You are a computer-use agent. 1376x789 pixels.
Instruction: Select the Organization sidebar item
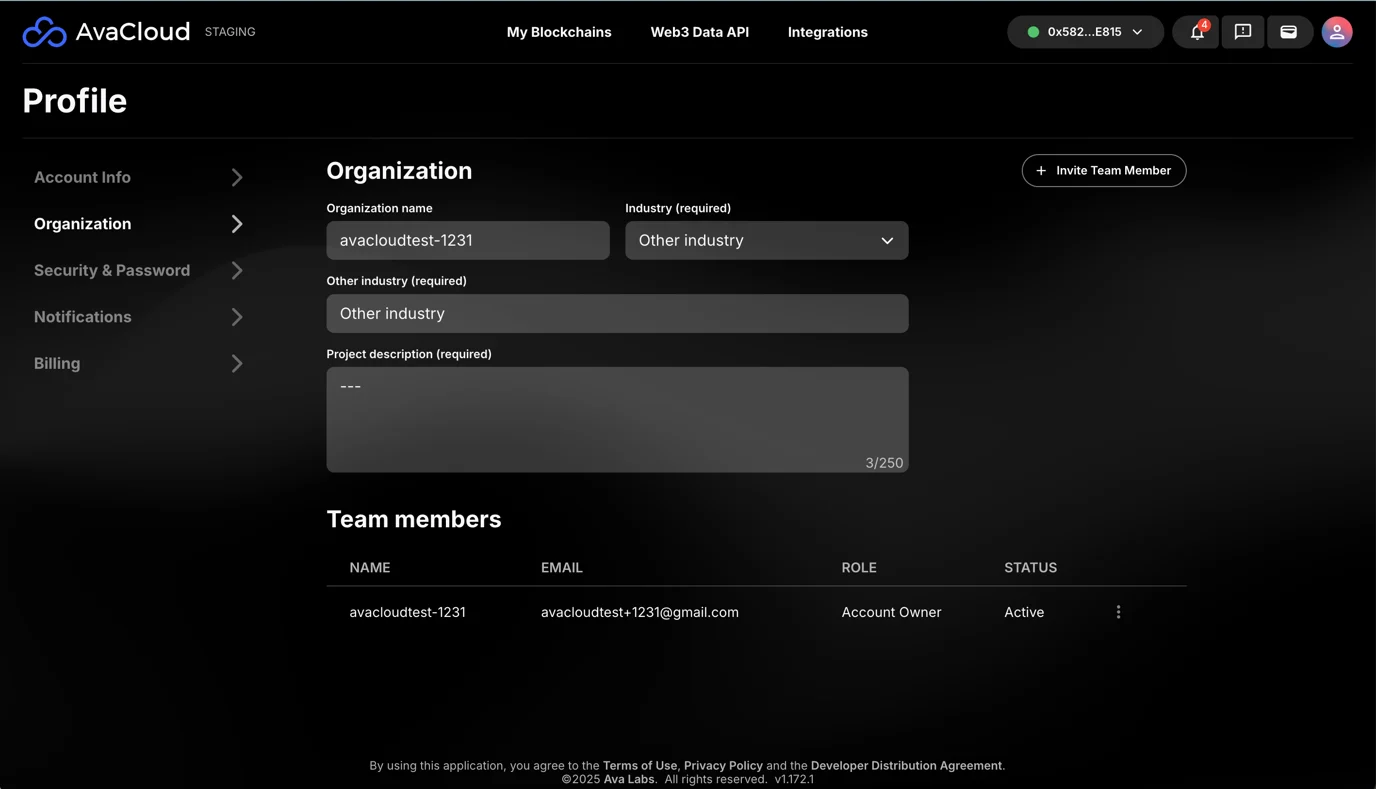point(82,223)
